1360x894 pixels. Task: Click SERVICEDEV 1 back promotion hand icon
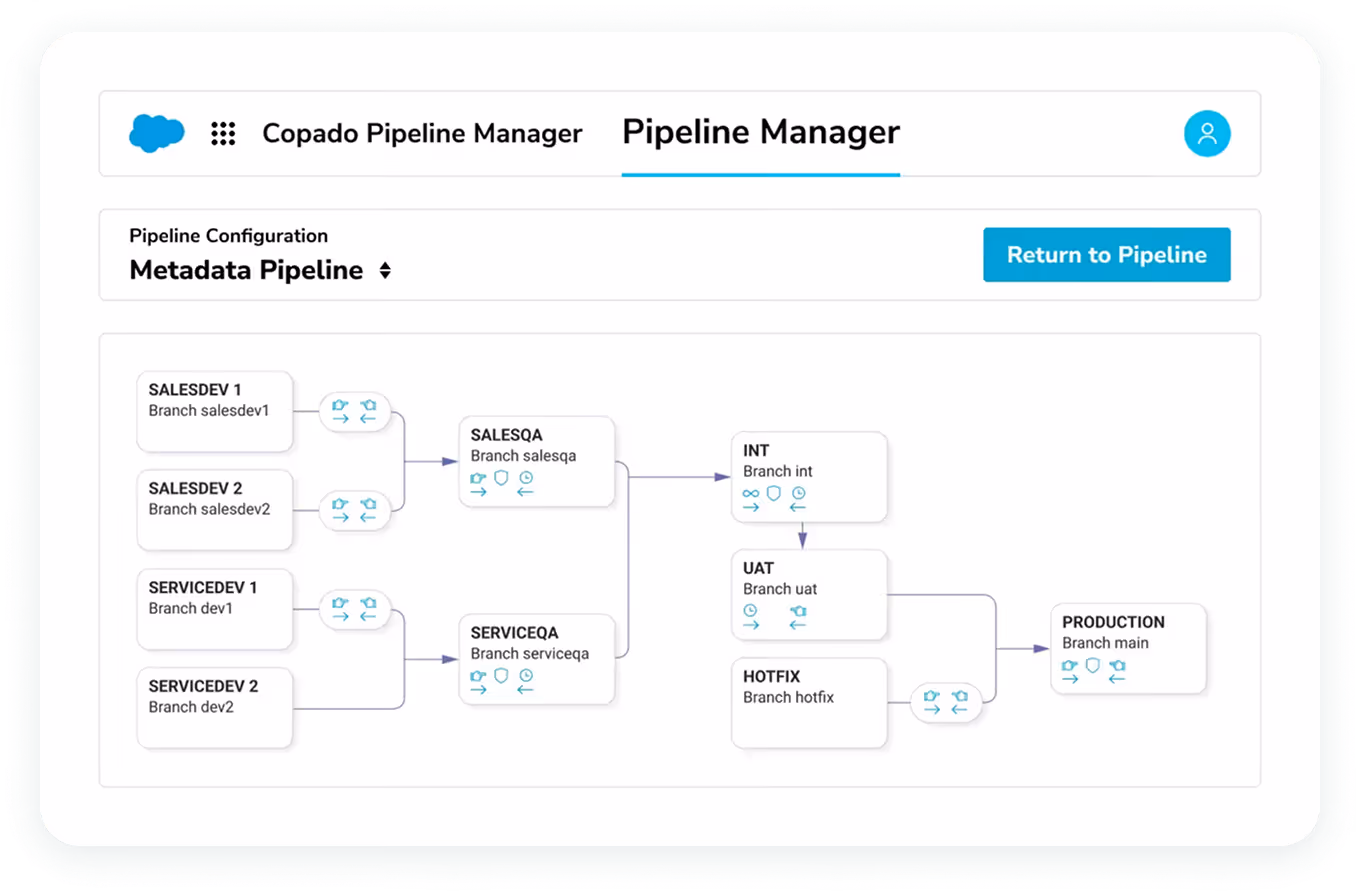pos(368,603)
